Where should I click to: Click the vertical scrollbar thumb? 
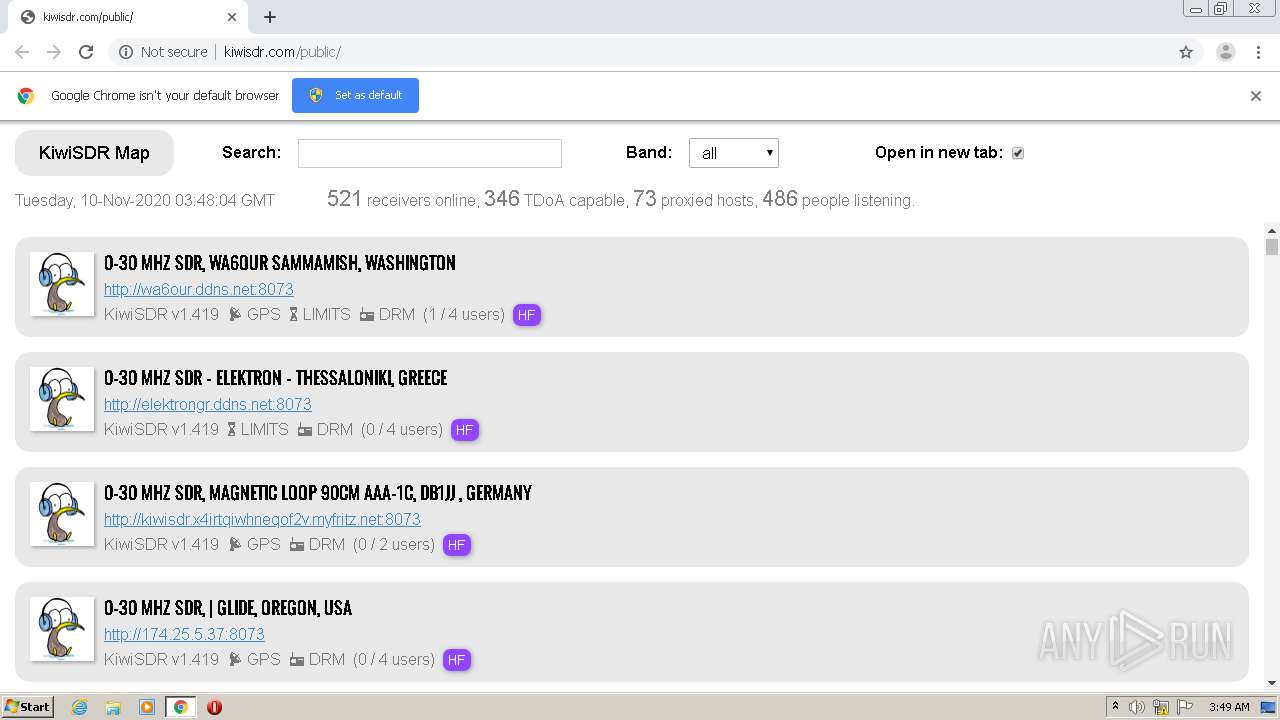point(1272,247)
